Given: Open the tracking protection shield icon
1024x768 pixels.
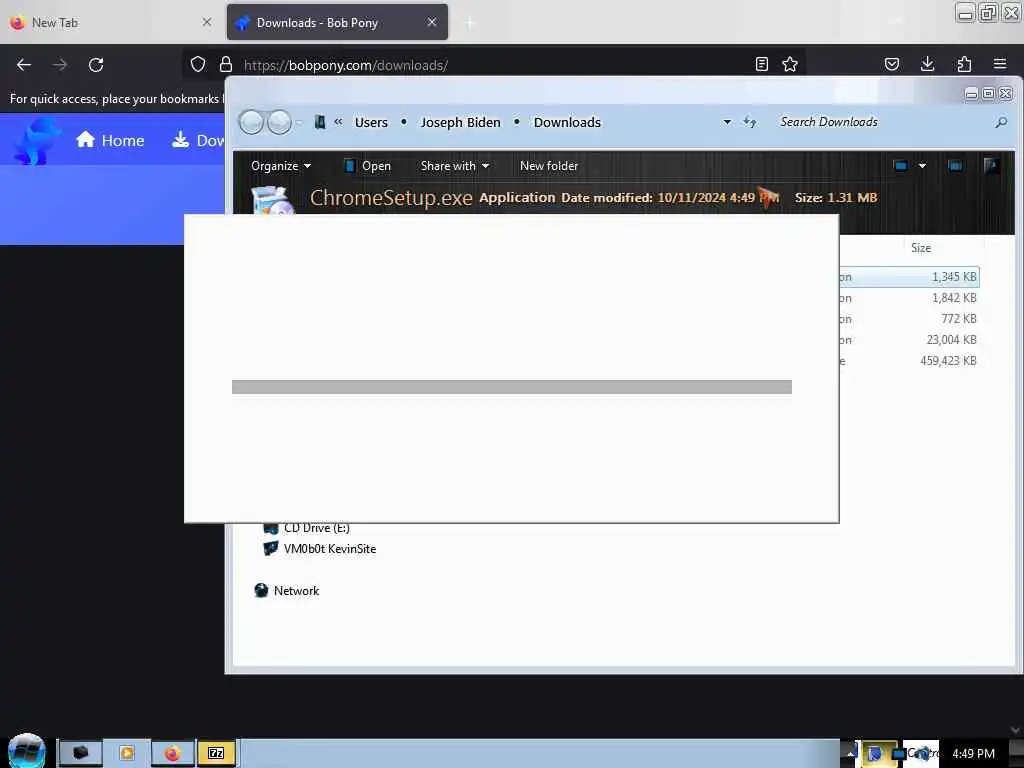Looking at the screenshot, I should (198, 64).
